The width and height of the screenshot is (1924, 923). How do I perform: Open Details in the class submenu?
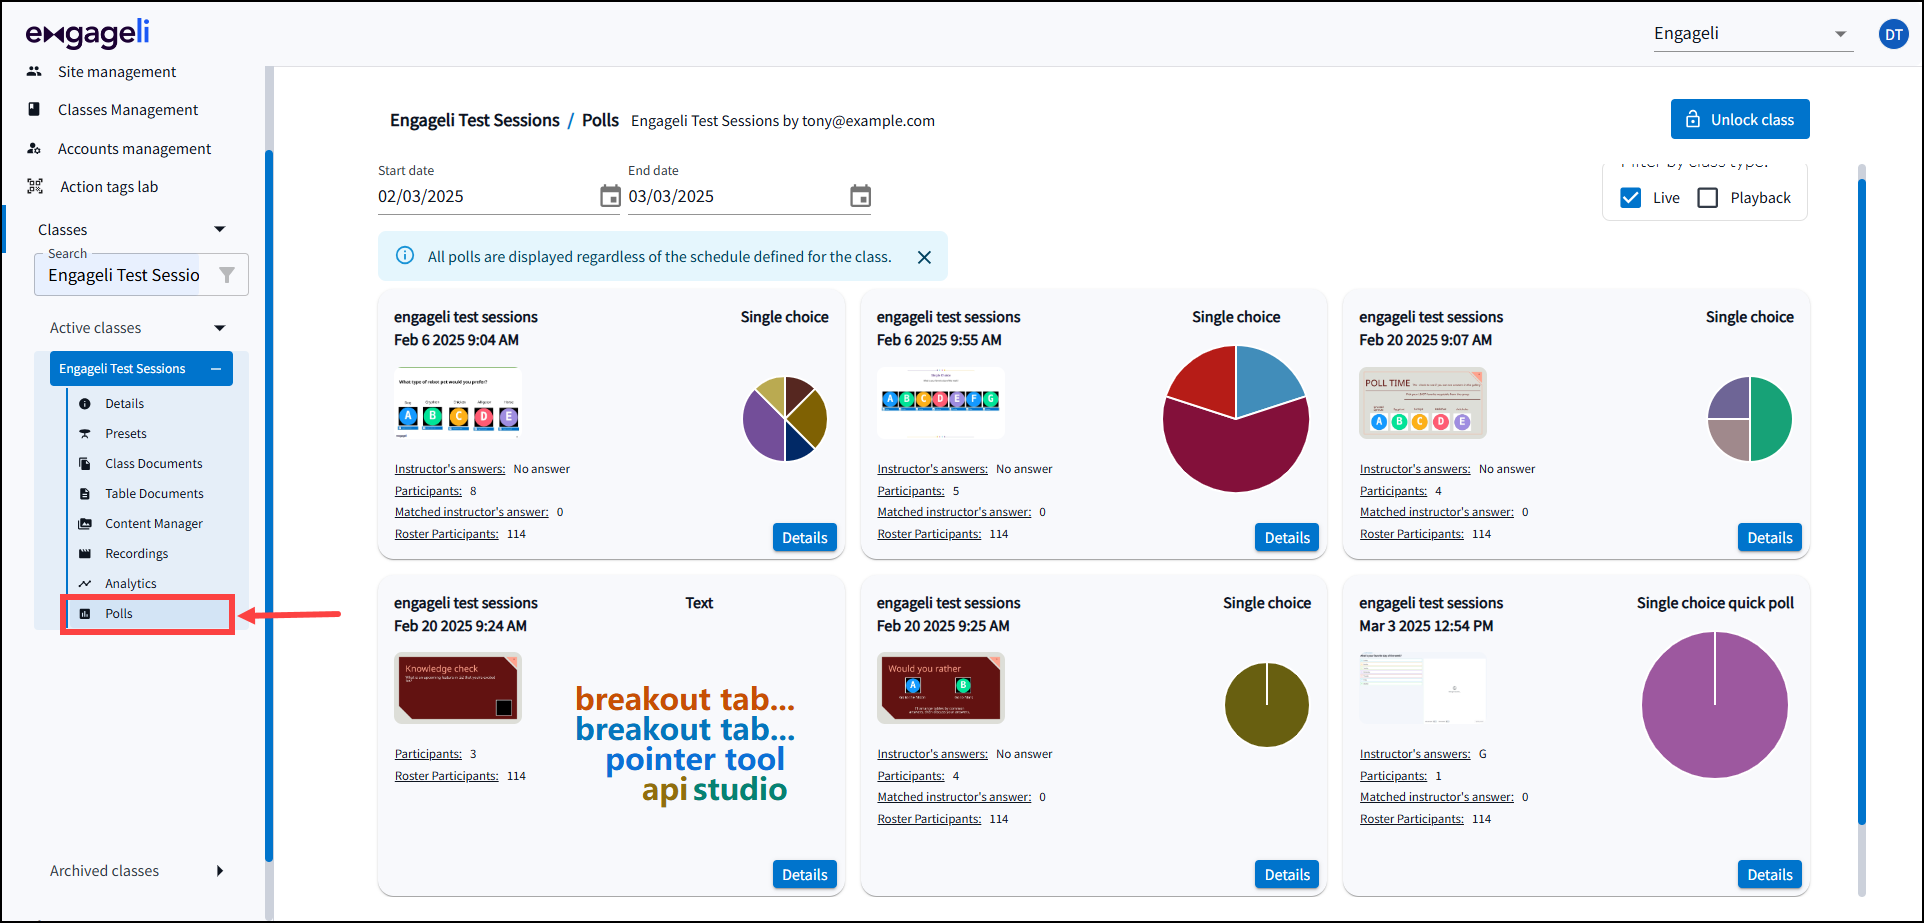pos(125,404)
